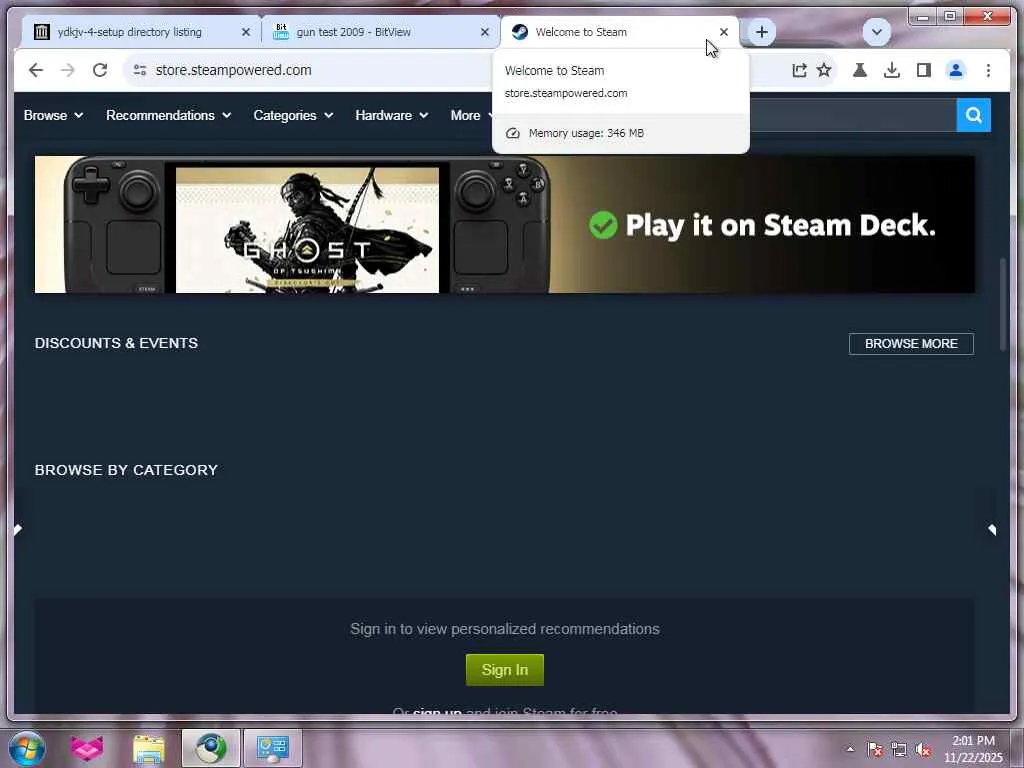Image resolution: width=1024 pixels, height=768 pixels.
Task: Click the Steam store search magnifier button
Action: (x=974, y=115)
